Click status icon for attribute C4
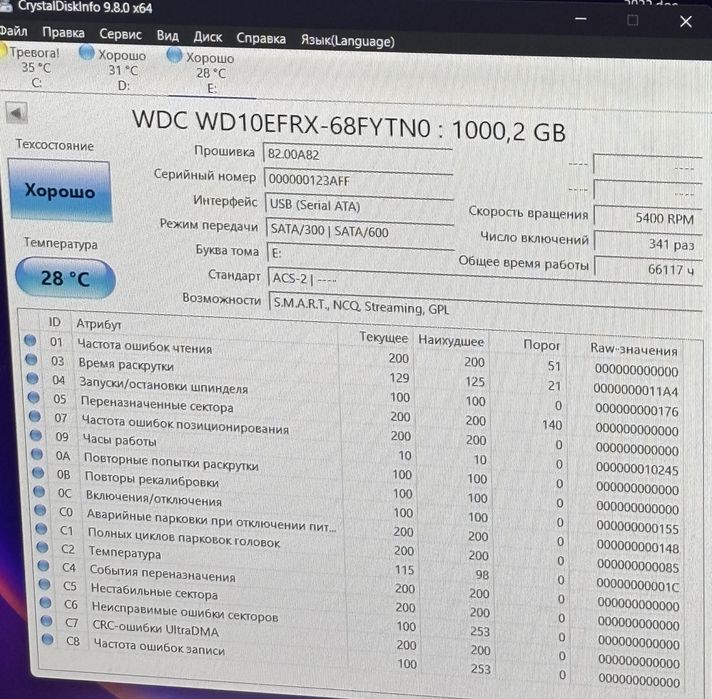The height and width of the screenshot is (699, 712). (x=44, y=565)
